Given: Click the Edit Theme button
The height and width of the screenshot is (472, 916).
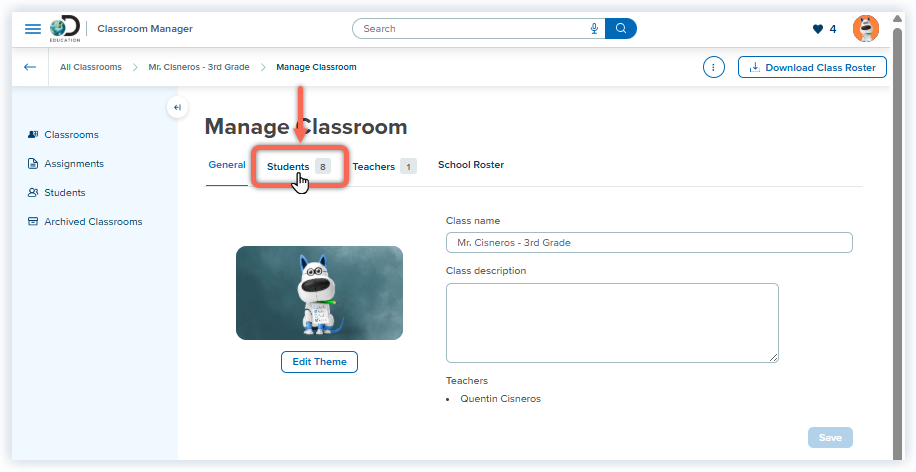Looking at the screenshot, I should click(319, 362).
